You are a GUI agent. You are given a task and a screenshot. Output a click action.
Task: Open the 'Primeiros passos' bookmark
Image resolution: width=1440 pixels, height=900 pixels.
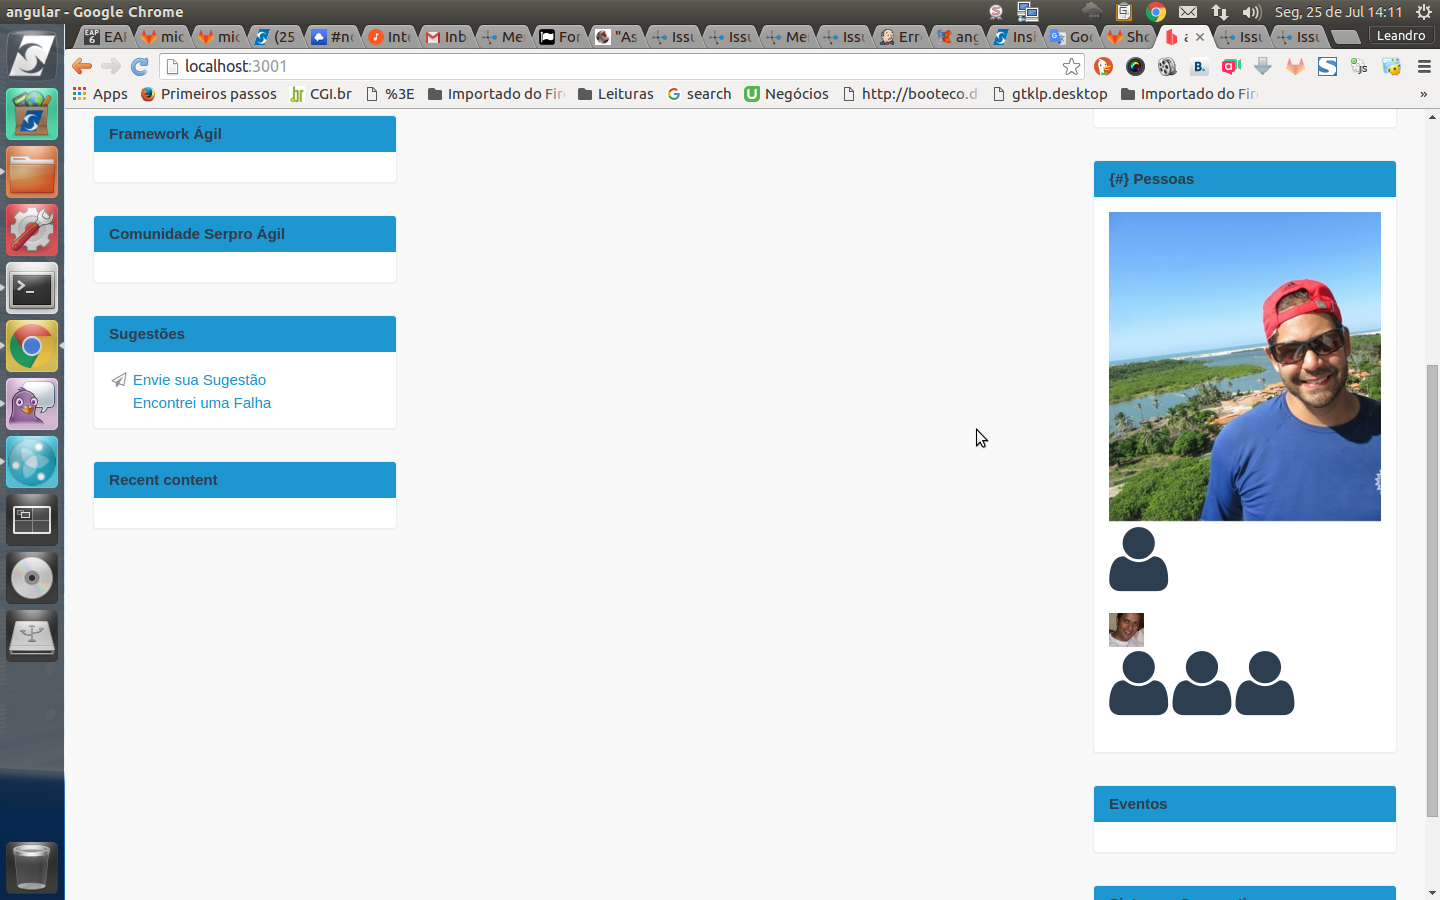tap(208, 94)
